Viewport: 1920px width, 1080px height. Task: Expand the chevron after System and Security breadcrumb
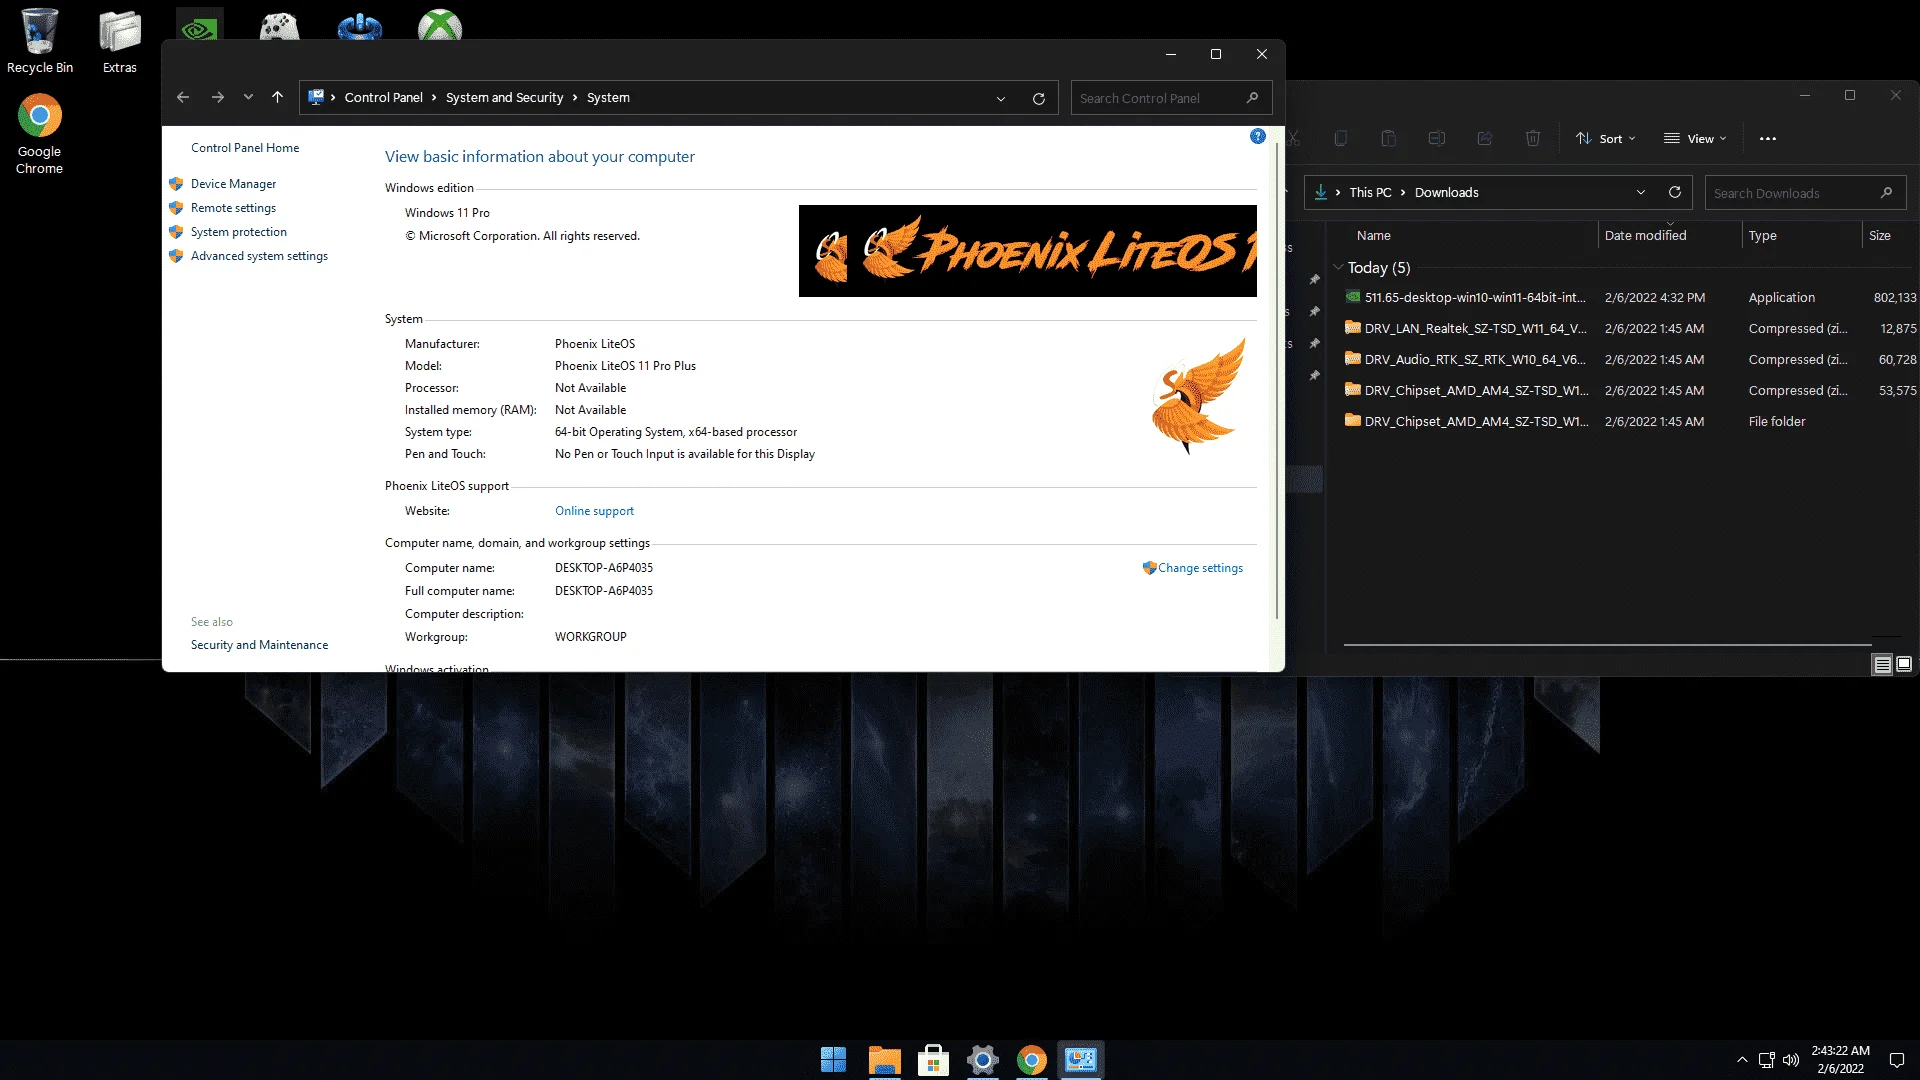point(575,98)
